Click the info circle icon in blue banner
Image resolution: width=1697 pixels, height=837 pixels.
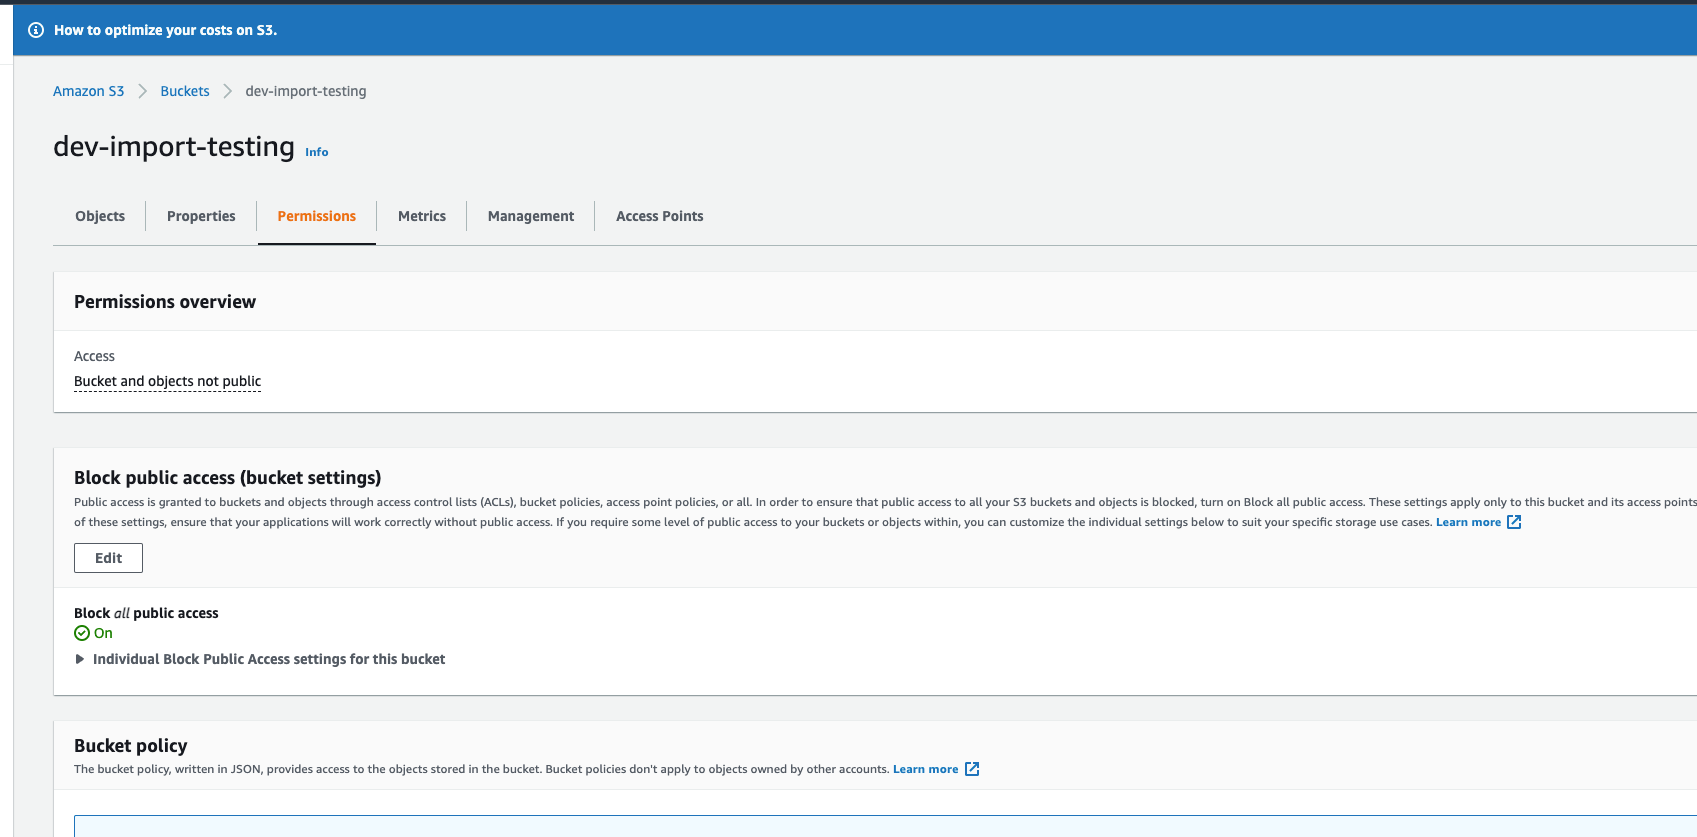(x=36, y=30)
